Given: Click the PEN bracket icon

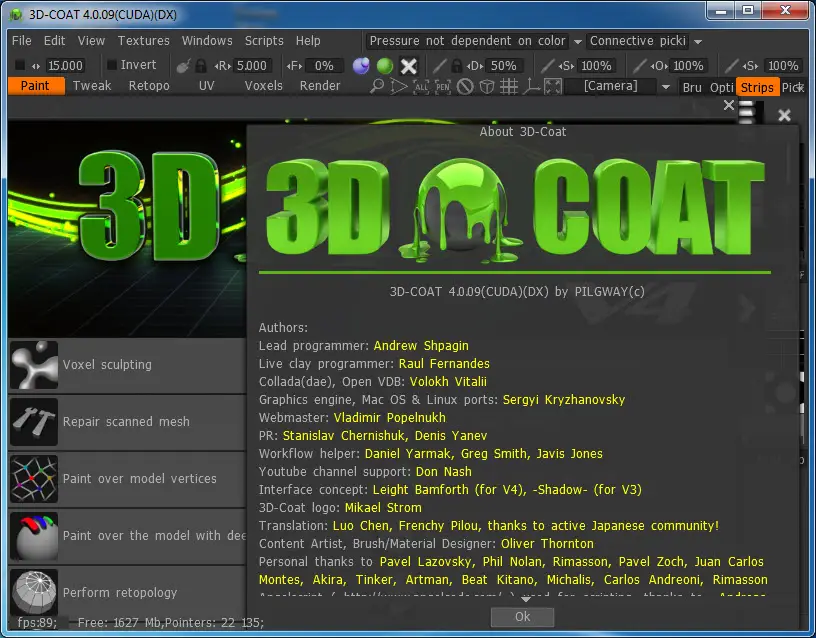Looking at the screenshot, I should (x=443, y=86).
